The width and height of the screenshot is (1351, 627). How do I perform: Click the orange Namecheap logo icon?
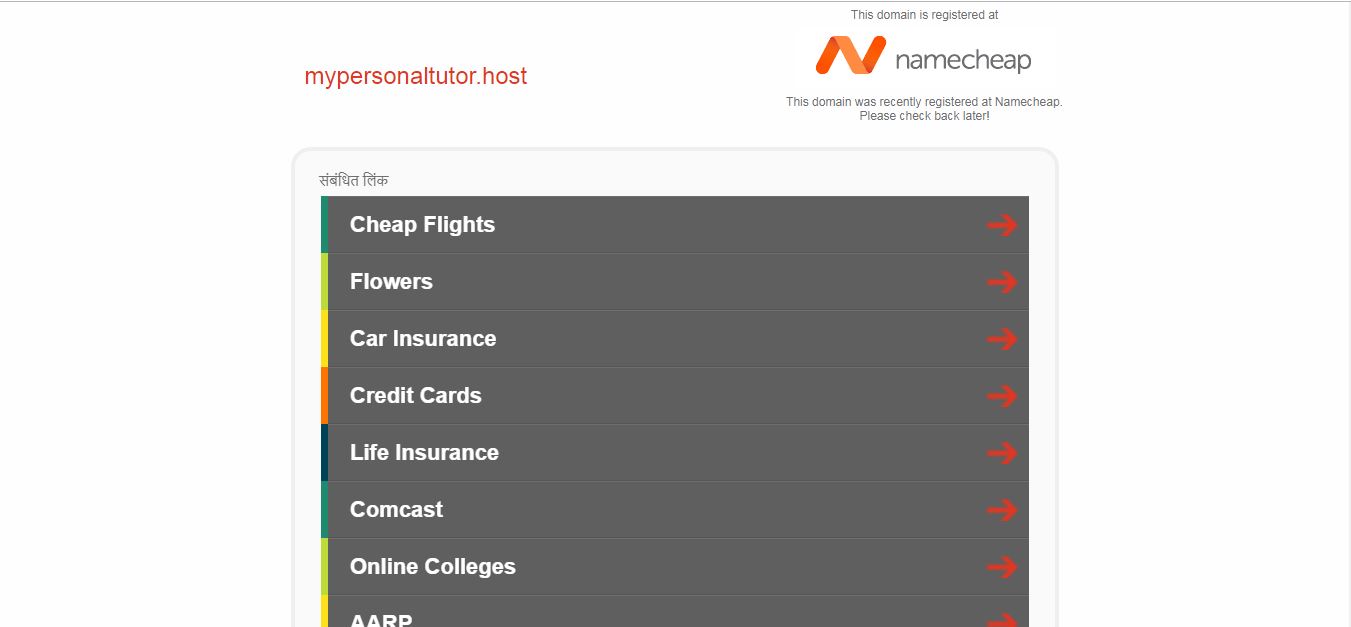click(x=851, y=55)
